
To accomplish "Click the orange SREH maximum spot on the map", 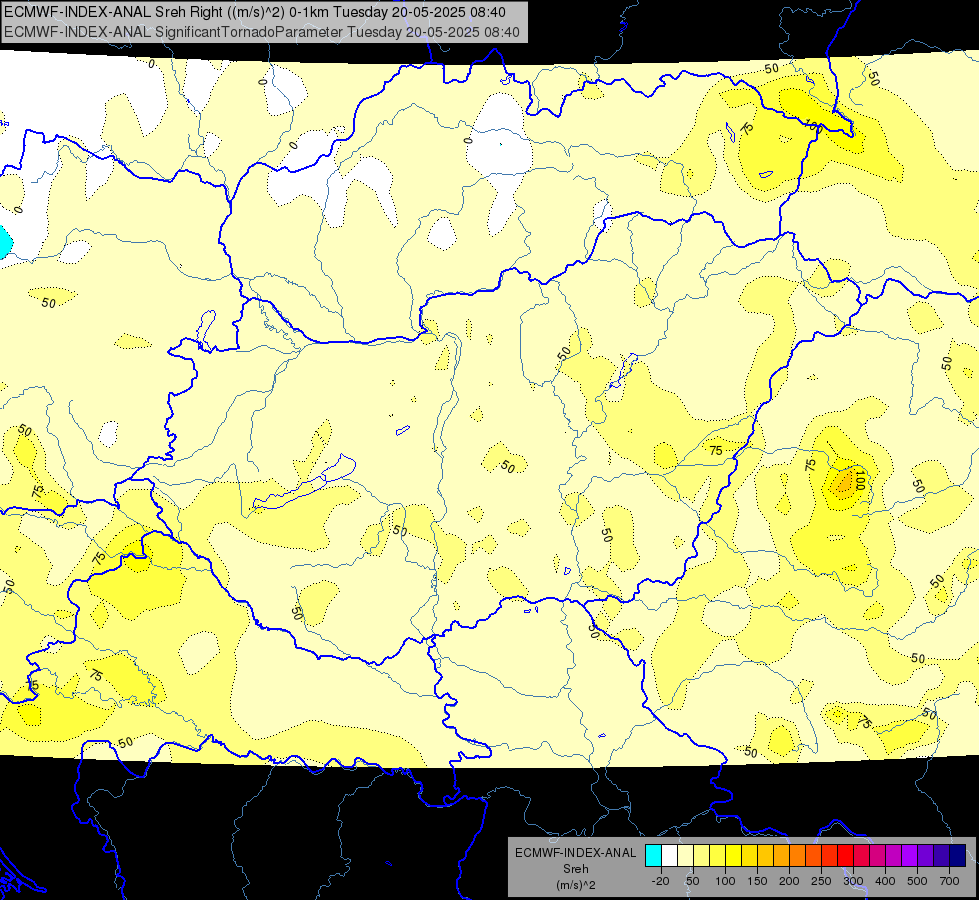I will pyautogui.click(x=844, y=482).
